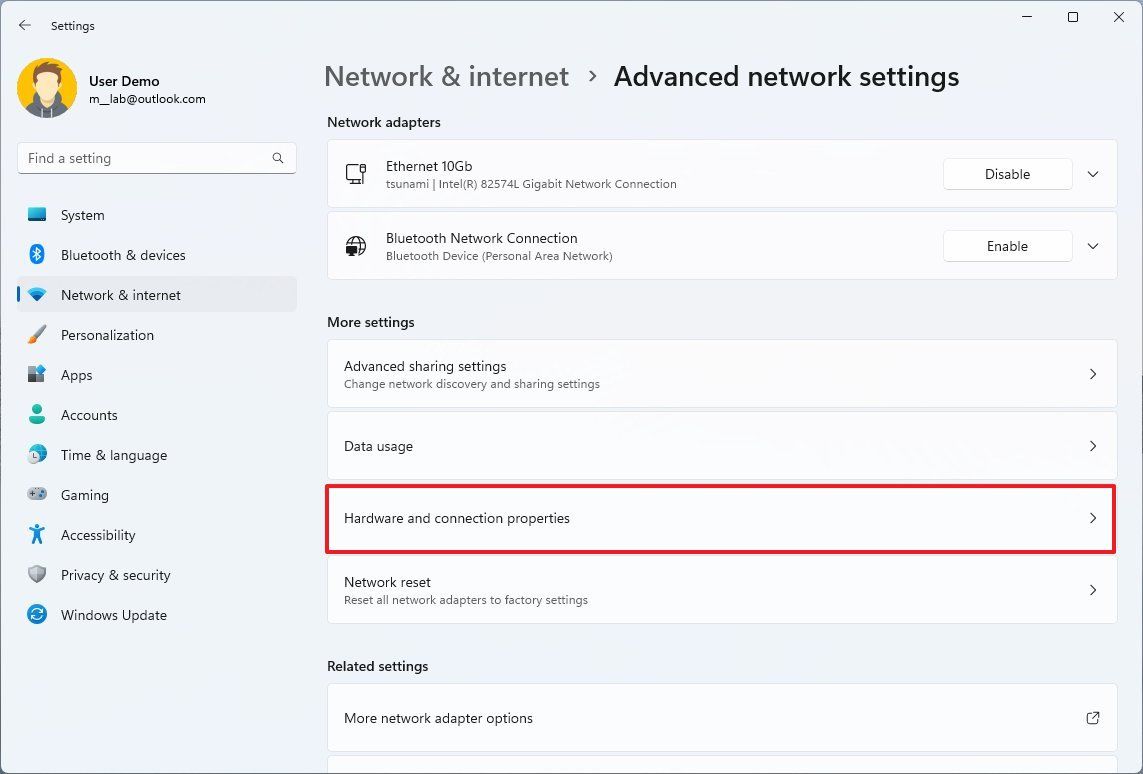Viewport: 1143px width, 774px height.
Task: Expand the Bluetooth Network Connection details
Action: click(x=1093, y=246)
